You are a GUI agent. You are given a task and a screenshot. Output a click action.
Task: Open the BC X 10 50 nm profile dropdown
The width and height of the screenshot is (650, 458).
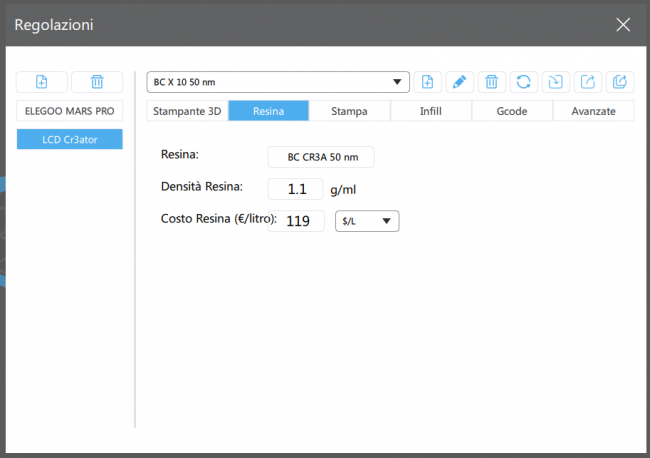[278, 82]
